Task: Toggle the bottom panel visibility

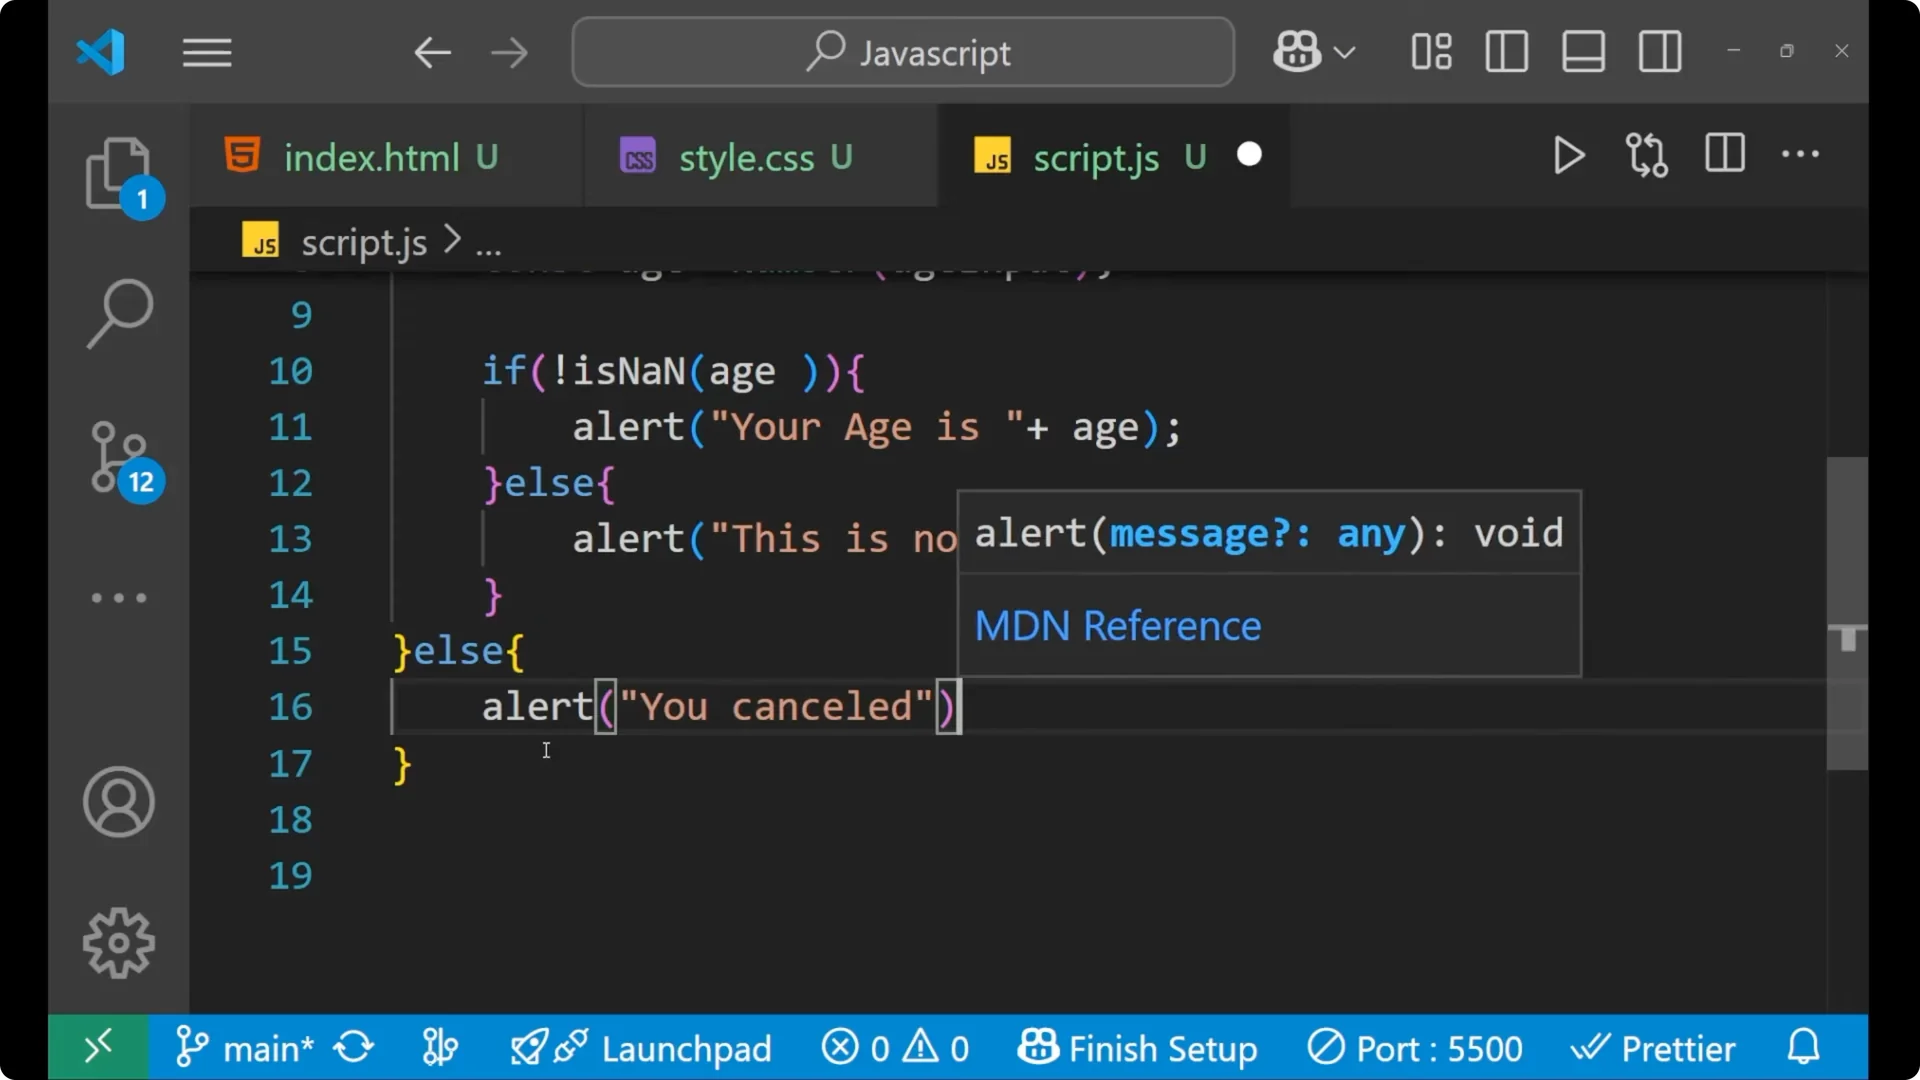Action: pyautogui.click(x=1582, y=52)
